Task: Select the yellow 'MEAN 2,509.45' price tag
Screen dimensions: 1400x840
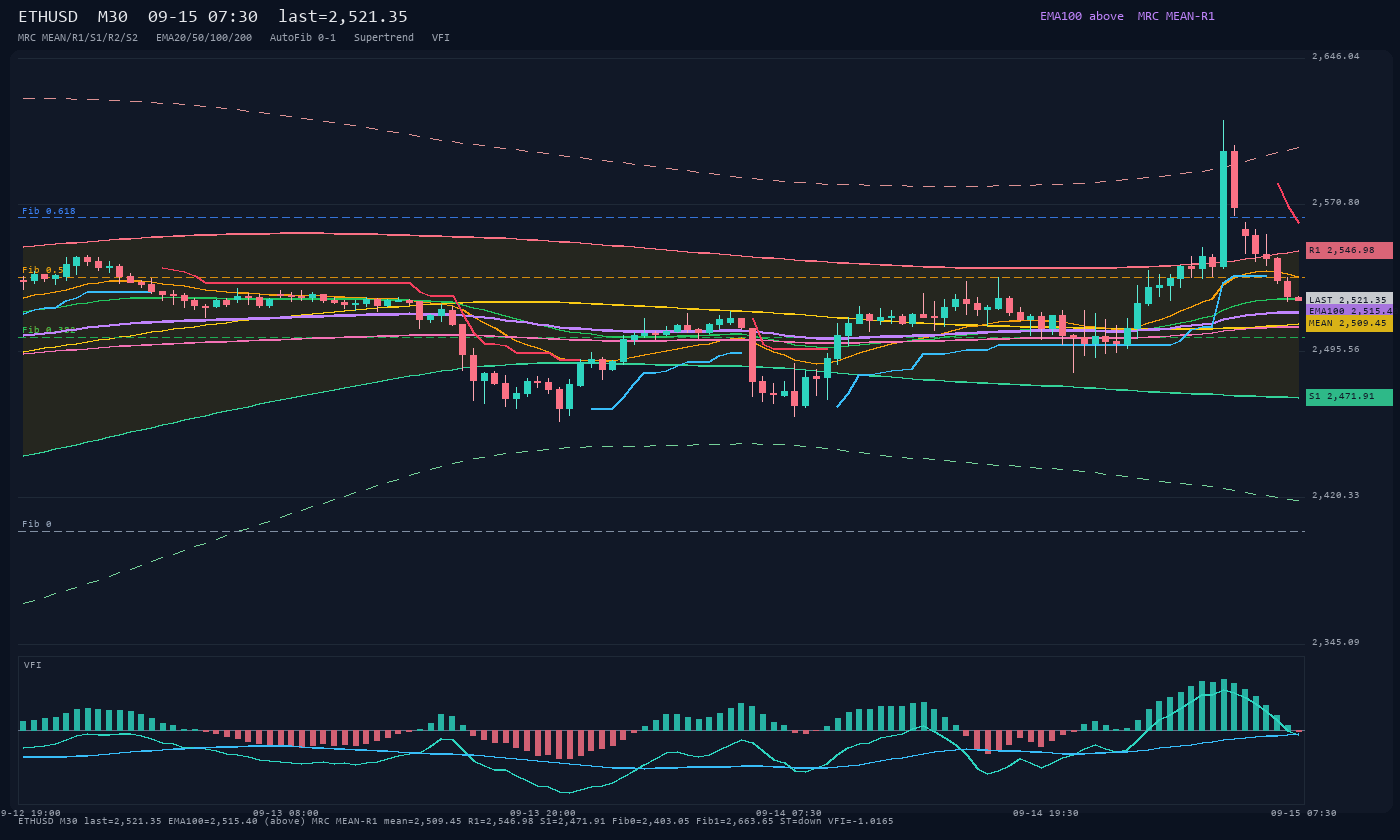Action: click(1349, 323)
